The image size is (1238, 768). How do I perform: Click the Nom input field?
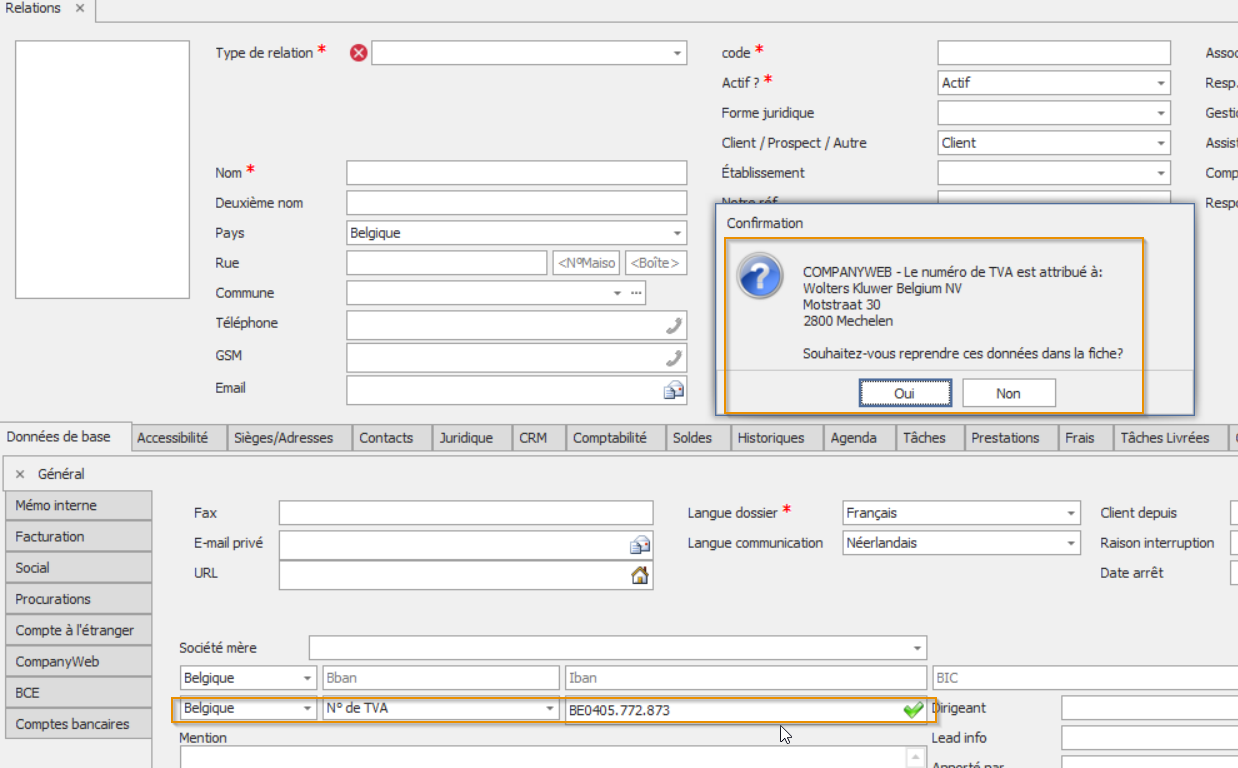click(x=517, y=173)
